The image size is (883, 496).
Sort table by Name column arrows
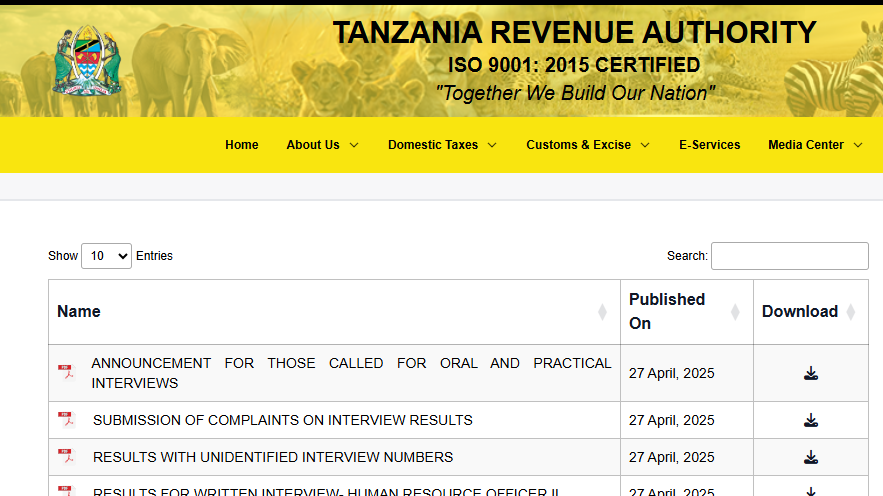pyautogui.click(x=602, y=312)
